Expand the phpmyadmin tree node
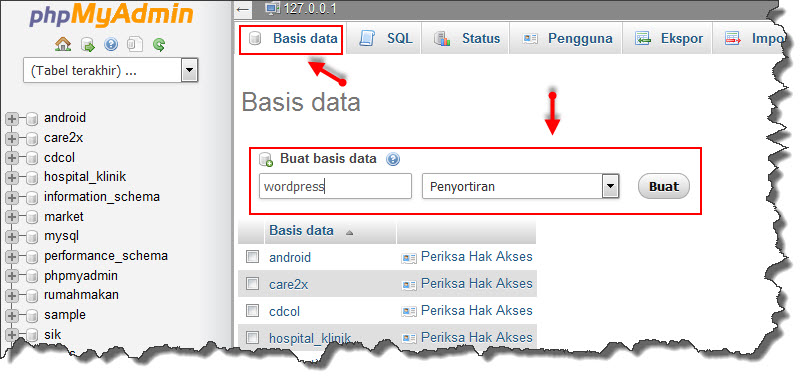This screenshot has width=811, height=383. (x=12, y=277)
